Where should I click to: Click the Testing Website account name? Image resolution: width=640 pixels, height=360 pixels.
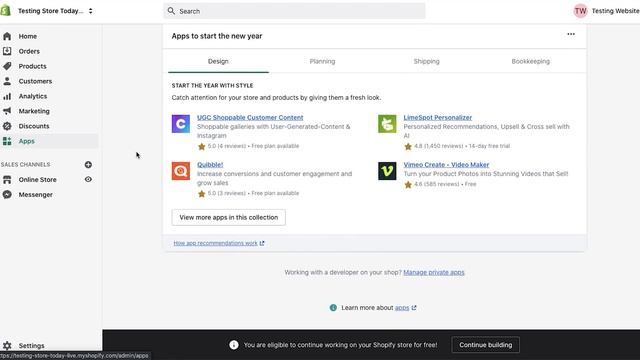click(x=616, y=11)
